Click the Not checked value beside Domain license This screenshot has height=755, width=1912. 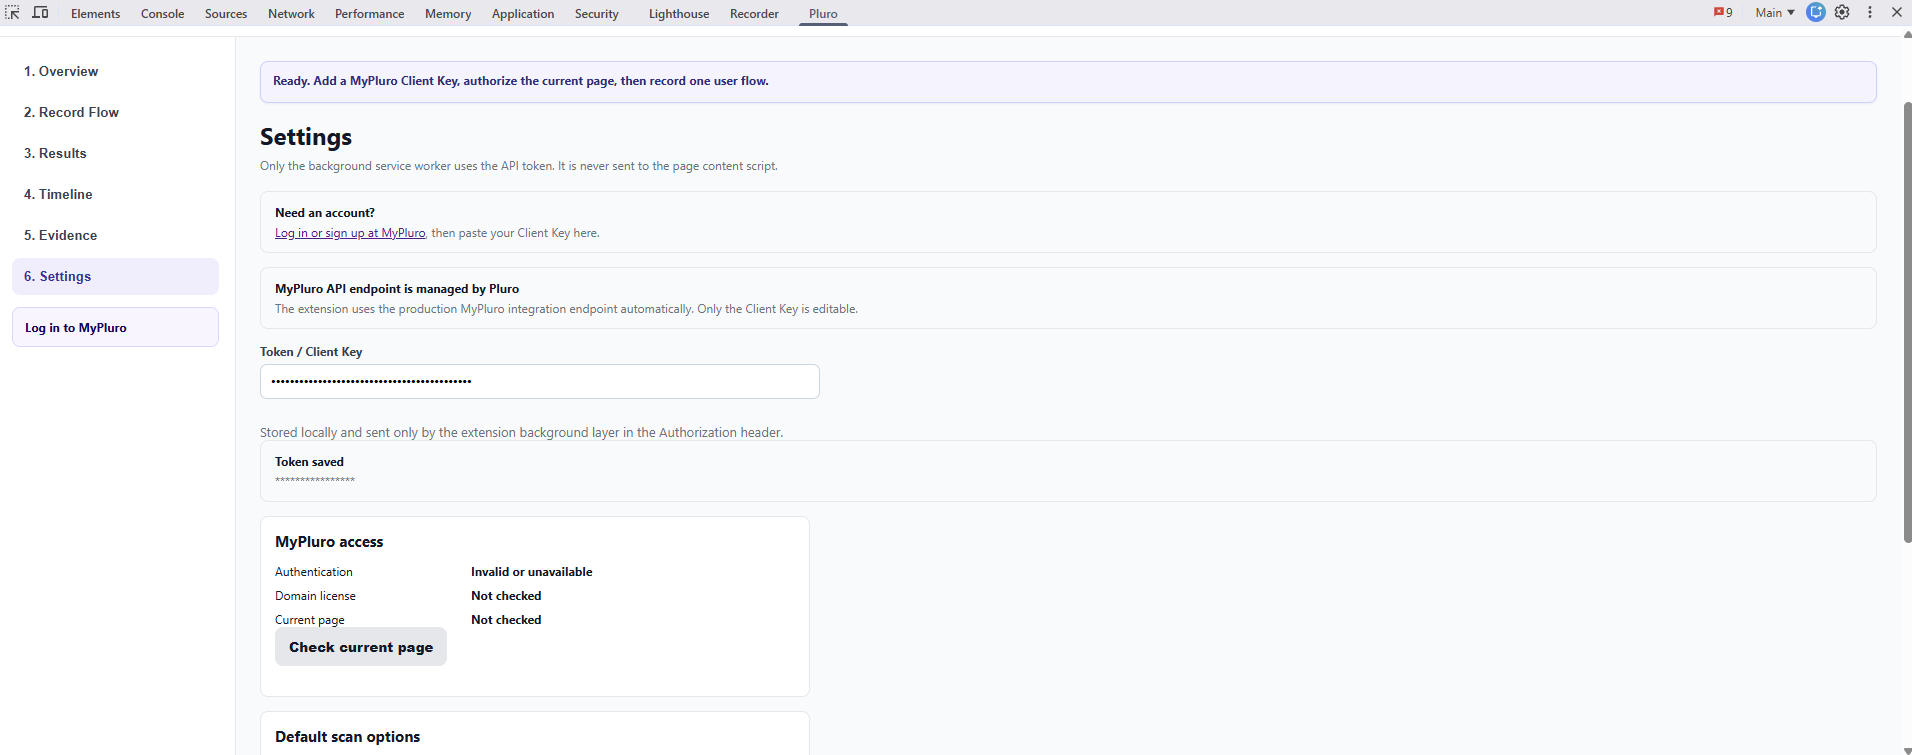506,596
